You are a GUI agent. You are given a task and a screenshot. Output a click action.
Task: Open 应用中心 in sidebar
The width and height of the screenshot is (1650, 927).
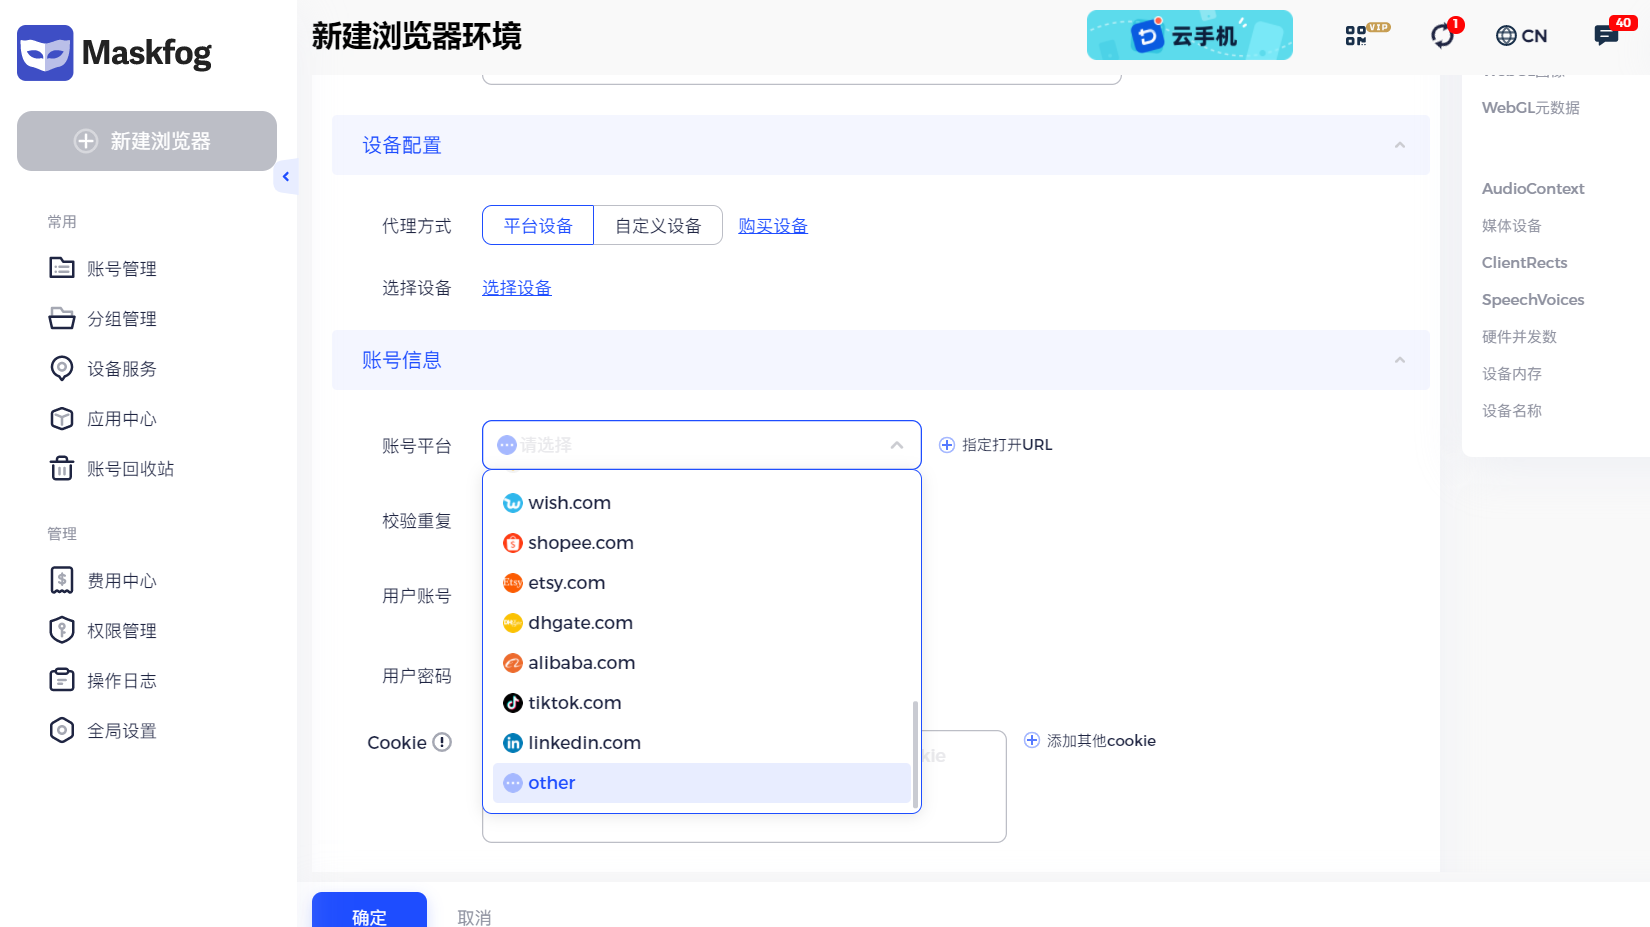point(103,418)
